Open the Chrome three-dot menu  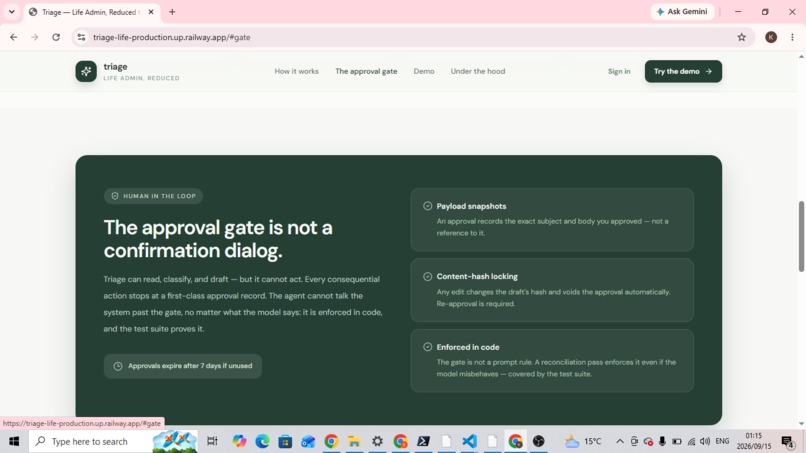coord(792,37)
